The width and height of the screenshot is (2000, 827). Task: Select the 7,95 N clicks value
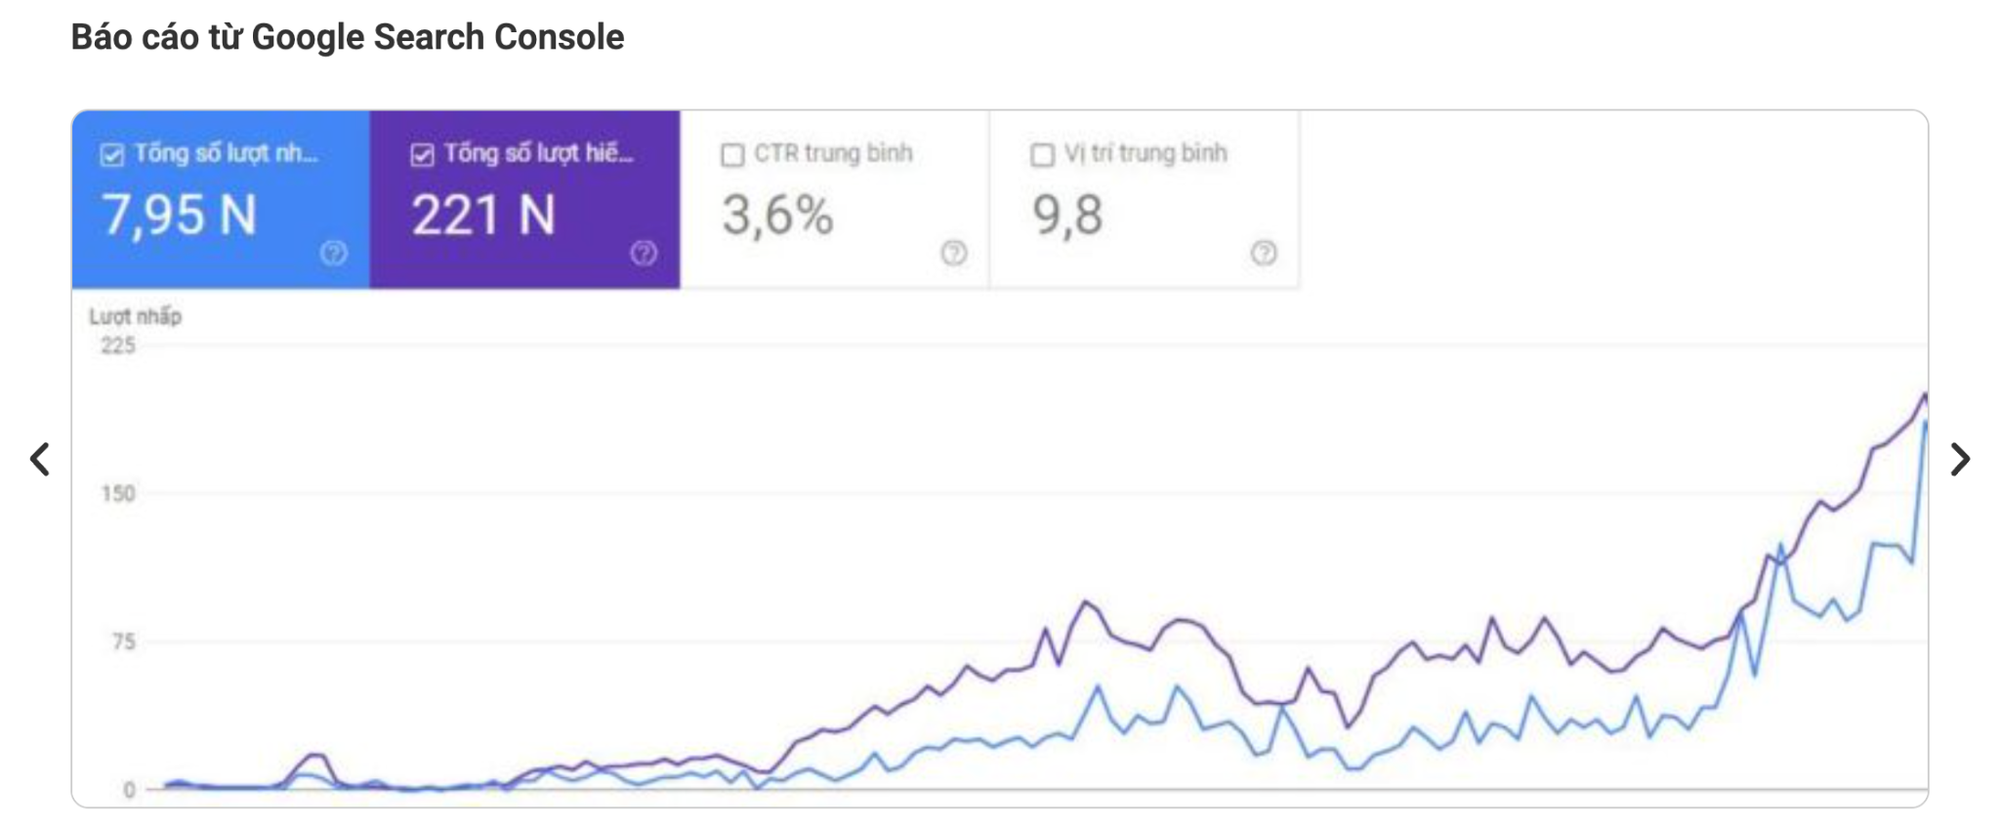[180, 215]
